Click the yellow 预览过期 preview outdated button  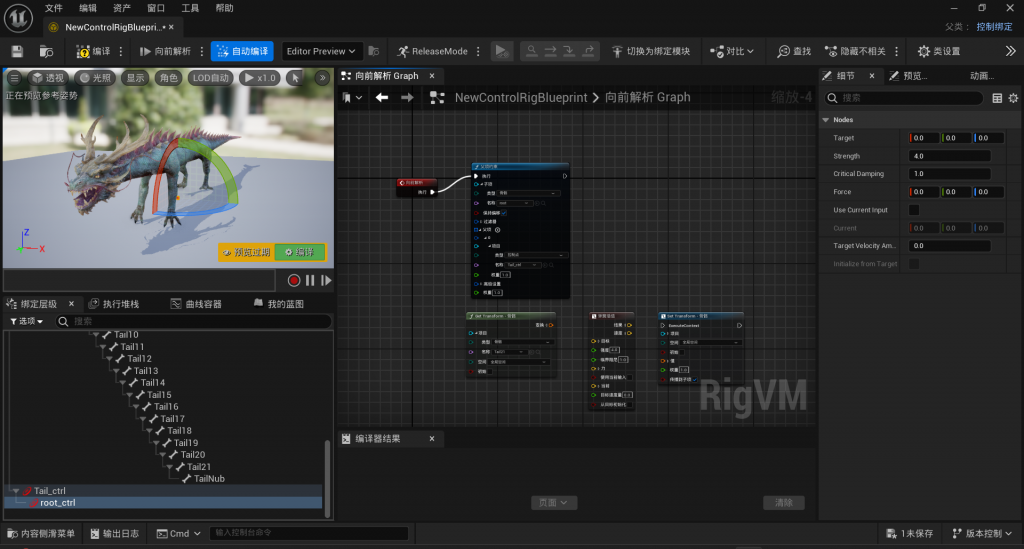pyautogui.click(x=246, y=252)
